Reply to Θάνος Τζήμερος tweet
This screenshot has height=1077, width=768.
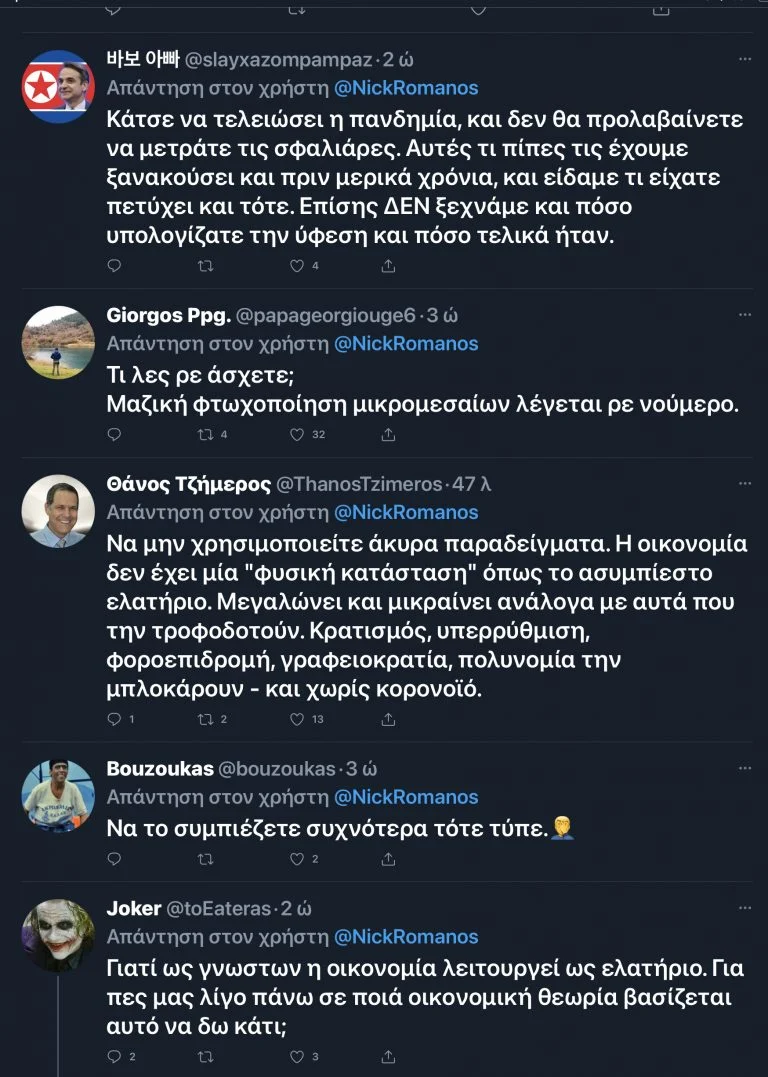point(114,719)
